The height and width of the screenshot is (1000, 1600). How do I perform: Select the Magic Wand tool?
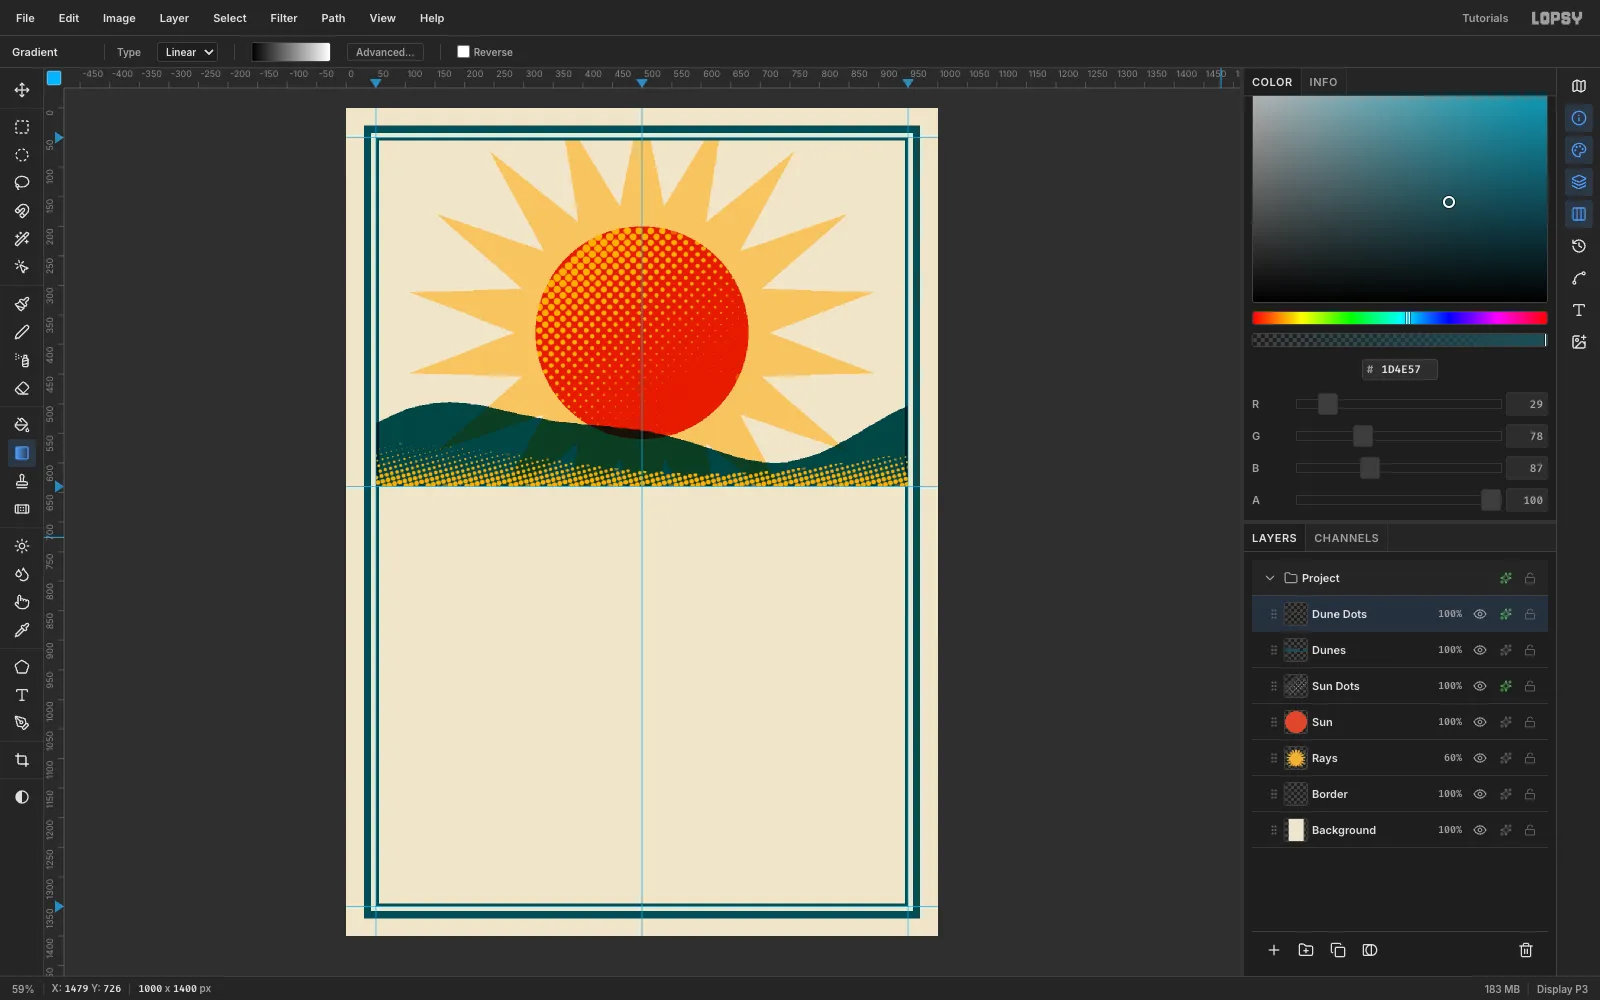point(22,239)
